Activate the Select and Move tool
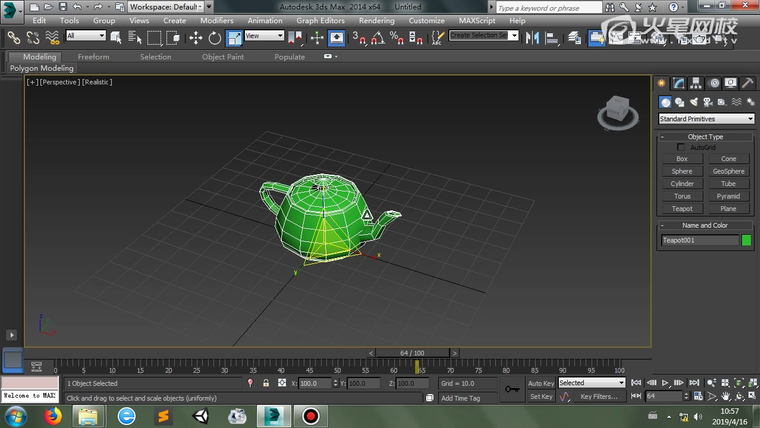 [195, 37]
